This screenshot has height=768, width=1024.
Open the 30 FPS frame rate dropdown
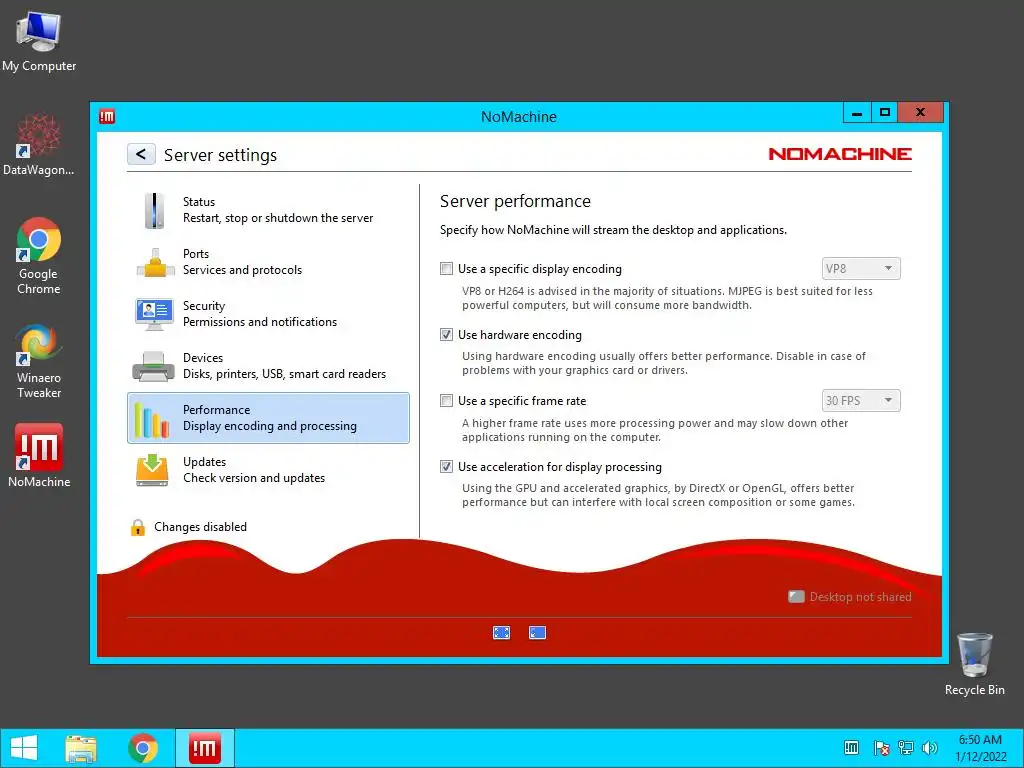861,400
